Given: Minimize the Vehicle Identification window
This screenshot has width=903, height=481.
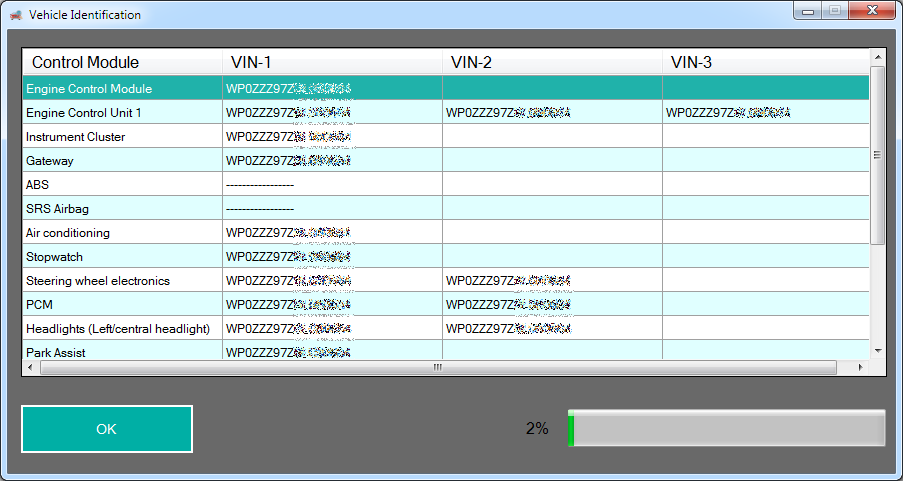Looking at the screenshot, I should tap(807, 11).
